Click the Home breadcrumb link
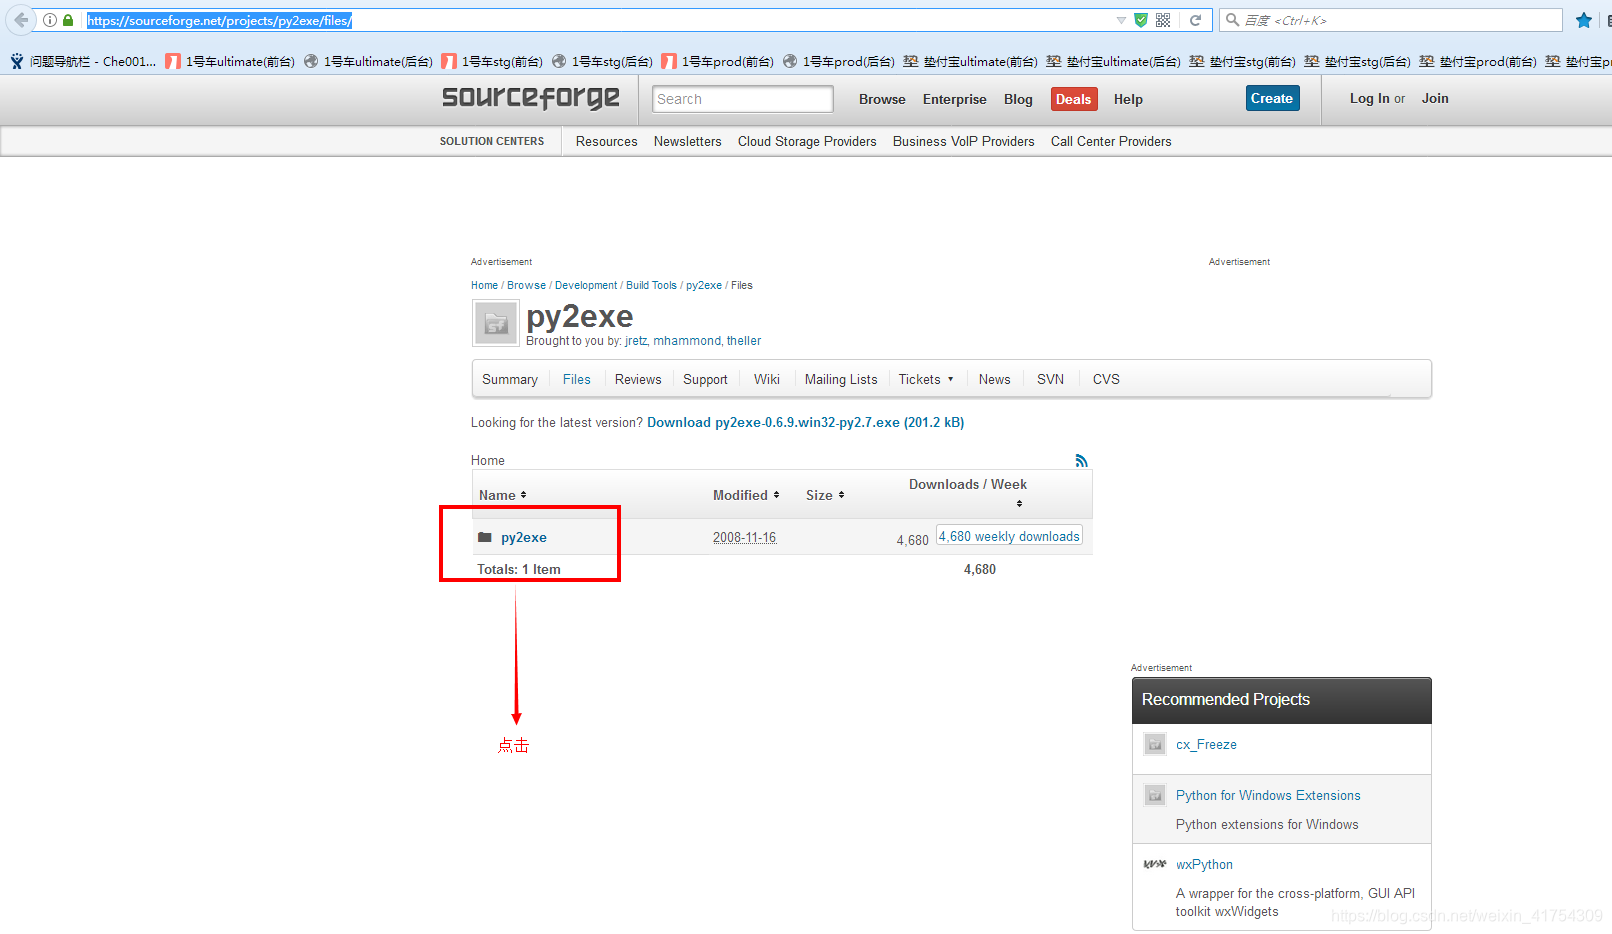The height and width of the screenshot is (934, 1612). [484, 285]
